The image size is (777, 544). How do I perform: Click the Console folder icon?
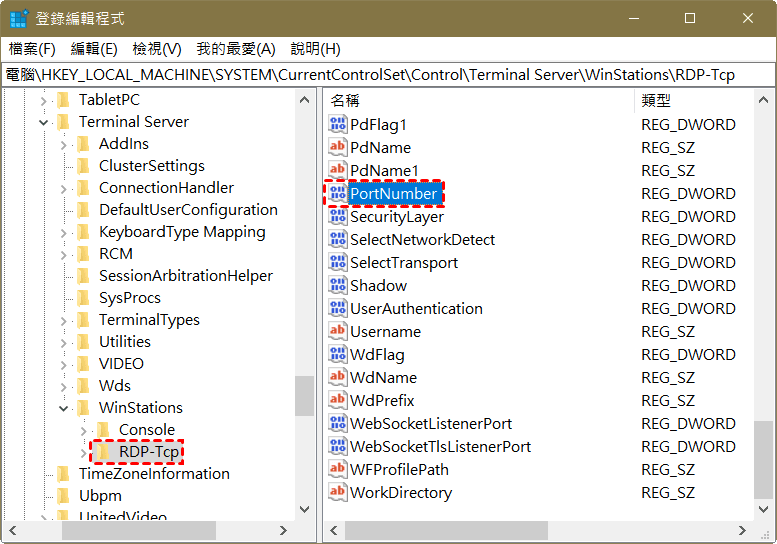tap(103, 430)
